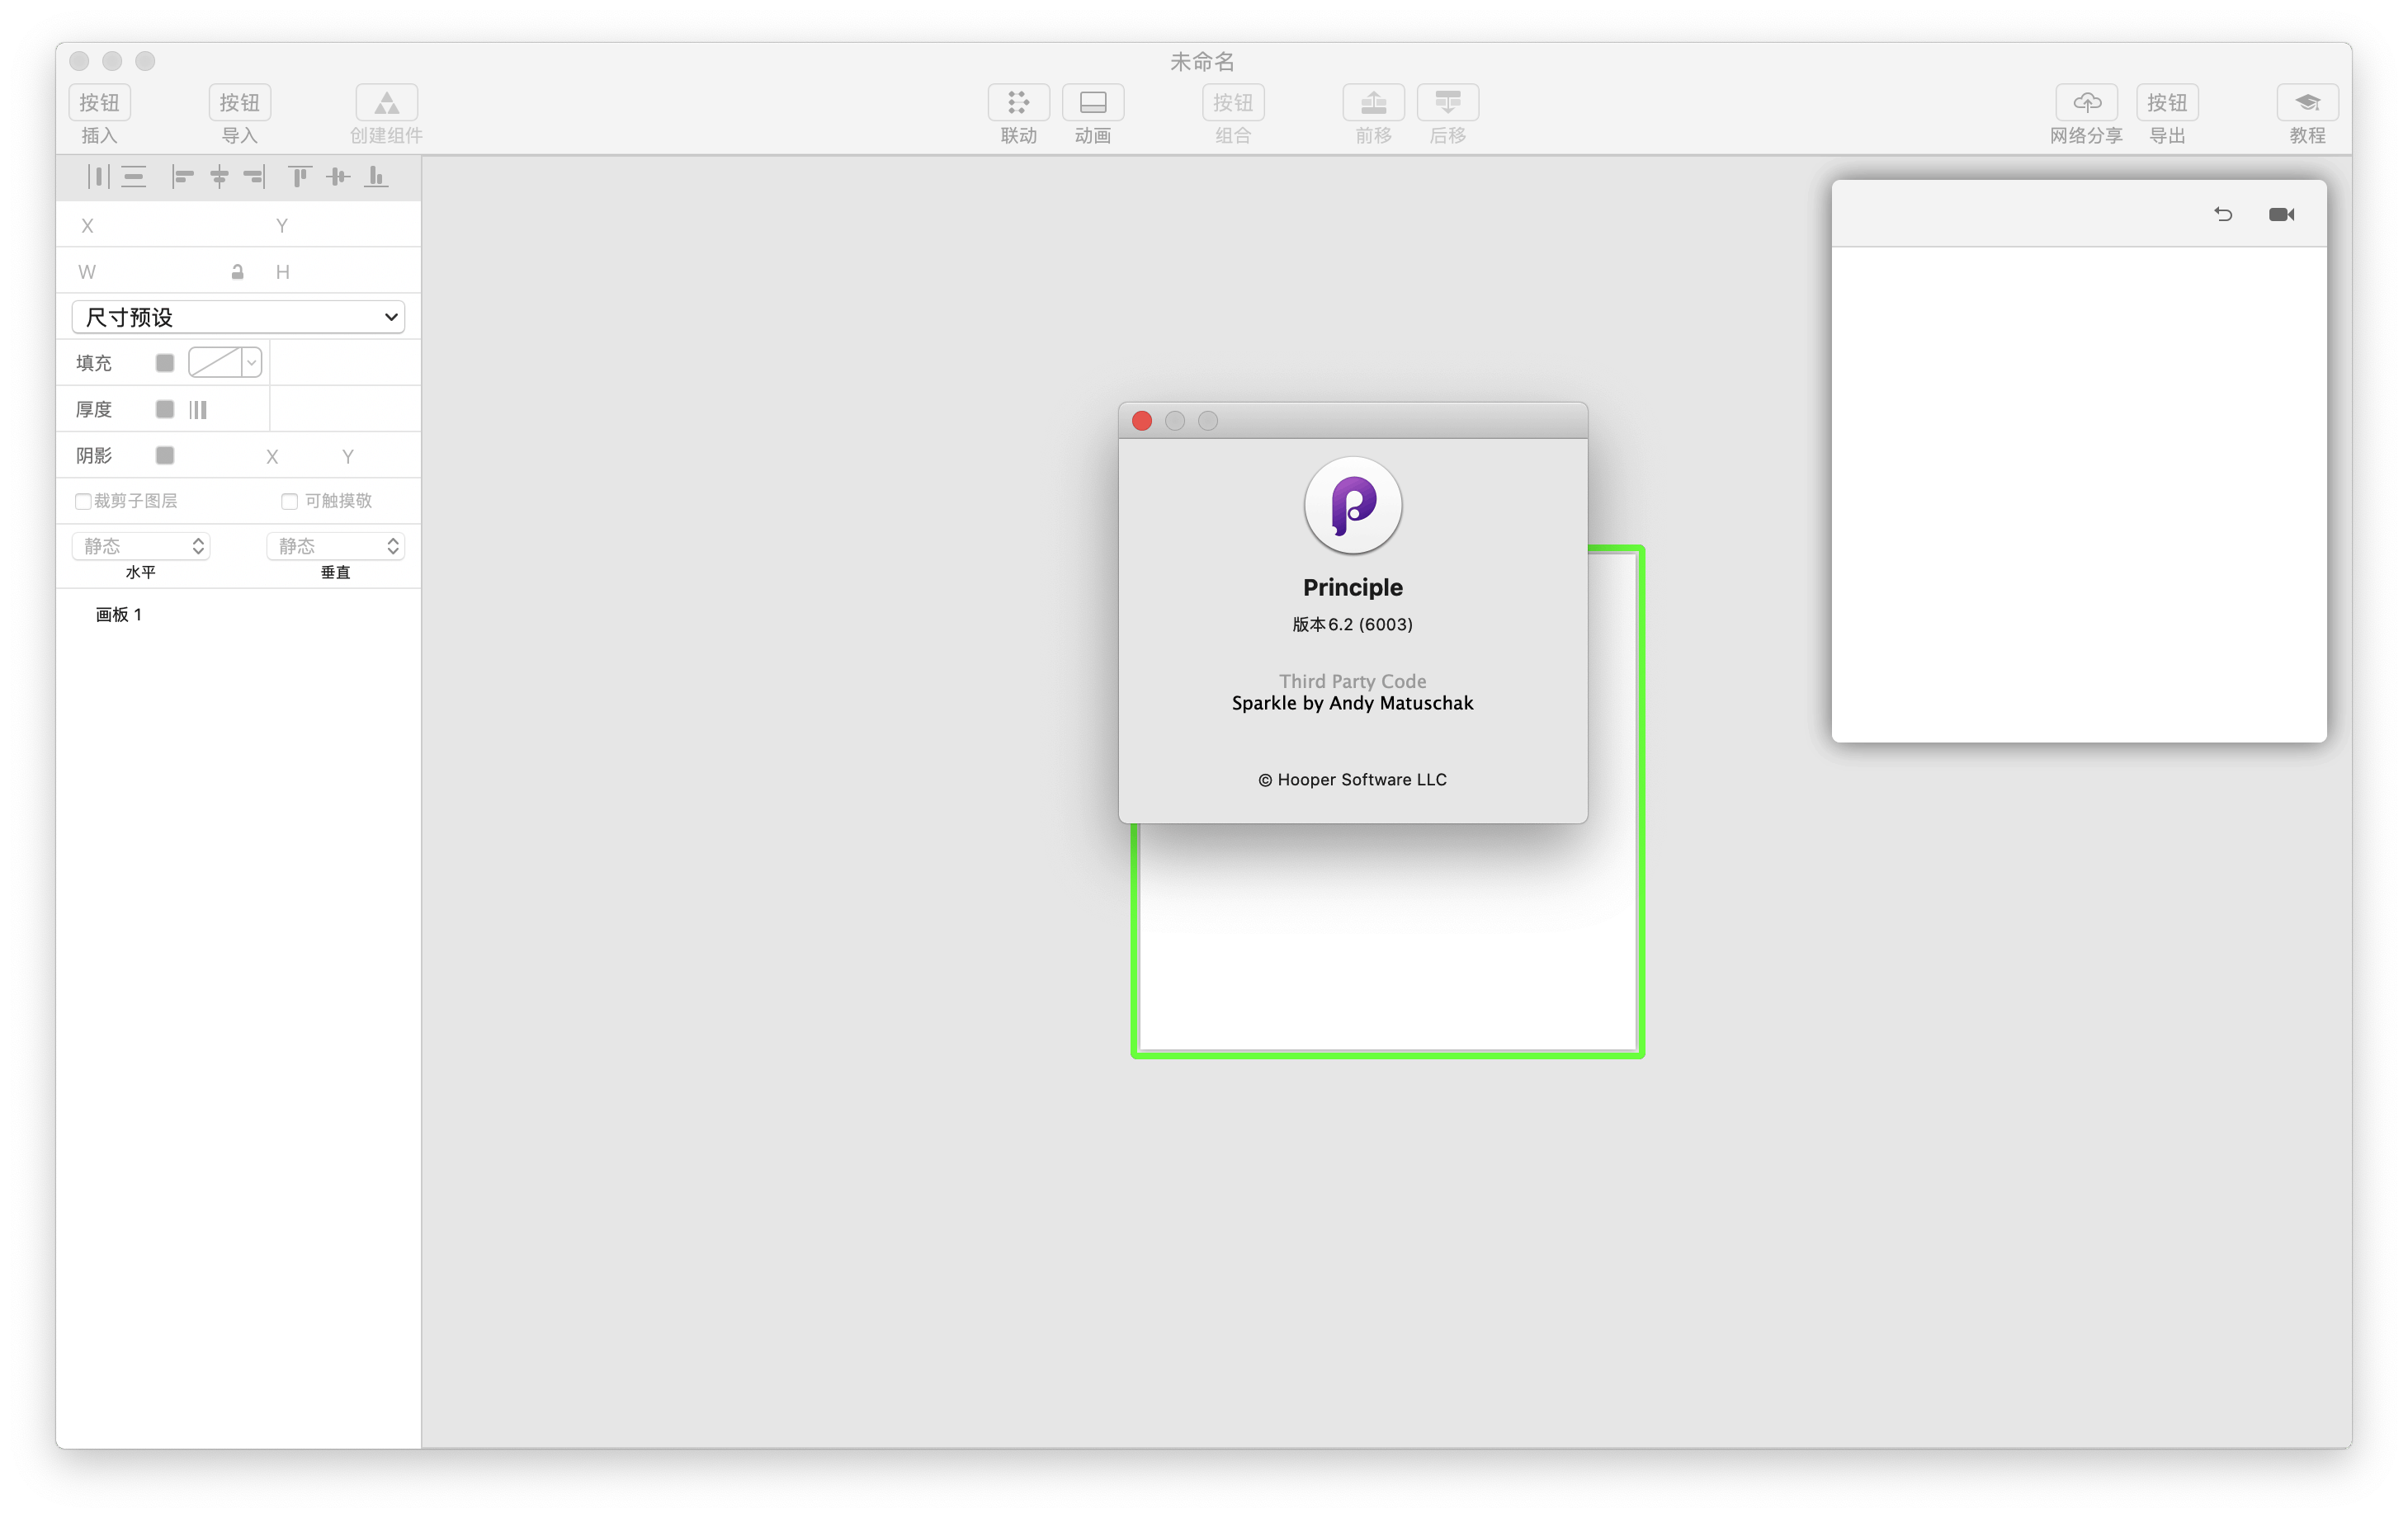Image resolution: width=2408 pixels, height=1518 pixels.
Task: Toggle the width-height aspect lock icon
Action: coord(237,272)
